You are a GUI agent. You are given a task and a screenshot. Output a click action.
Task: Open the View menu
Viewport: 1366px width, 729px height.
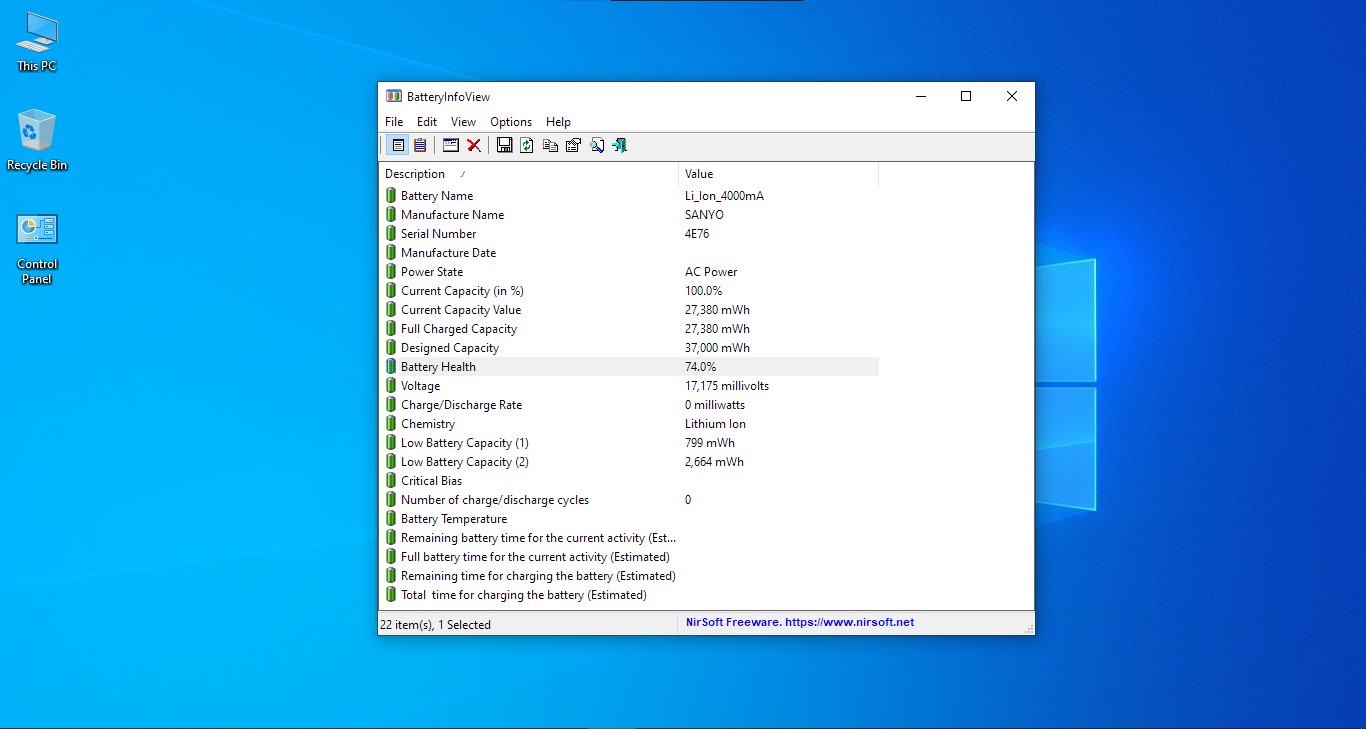[x=463, y=122]
